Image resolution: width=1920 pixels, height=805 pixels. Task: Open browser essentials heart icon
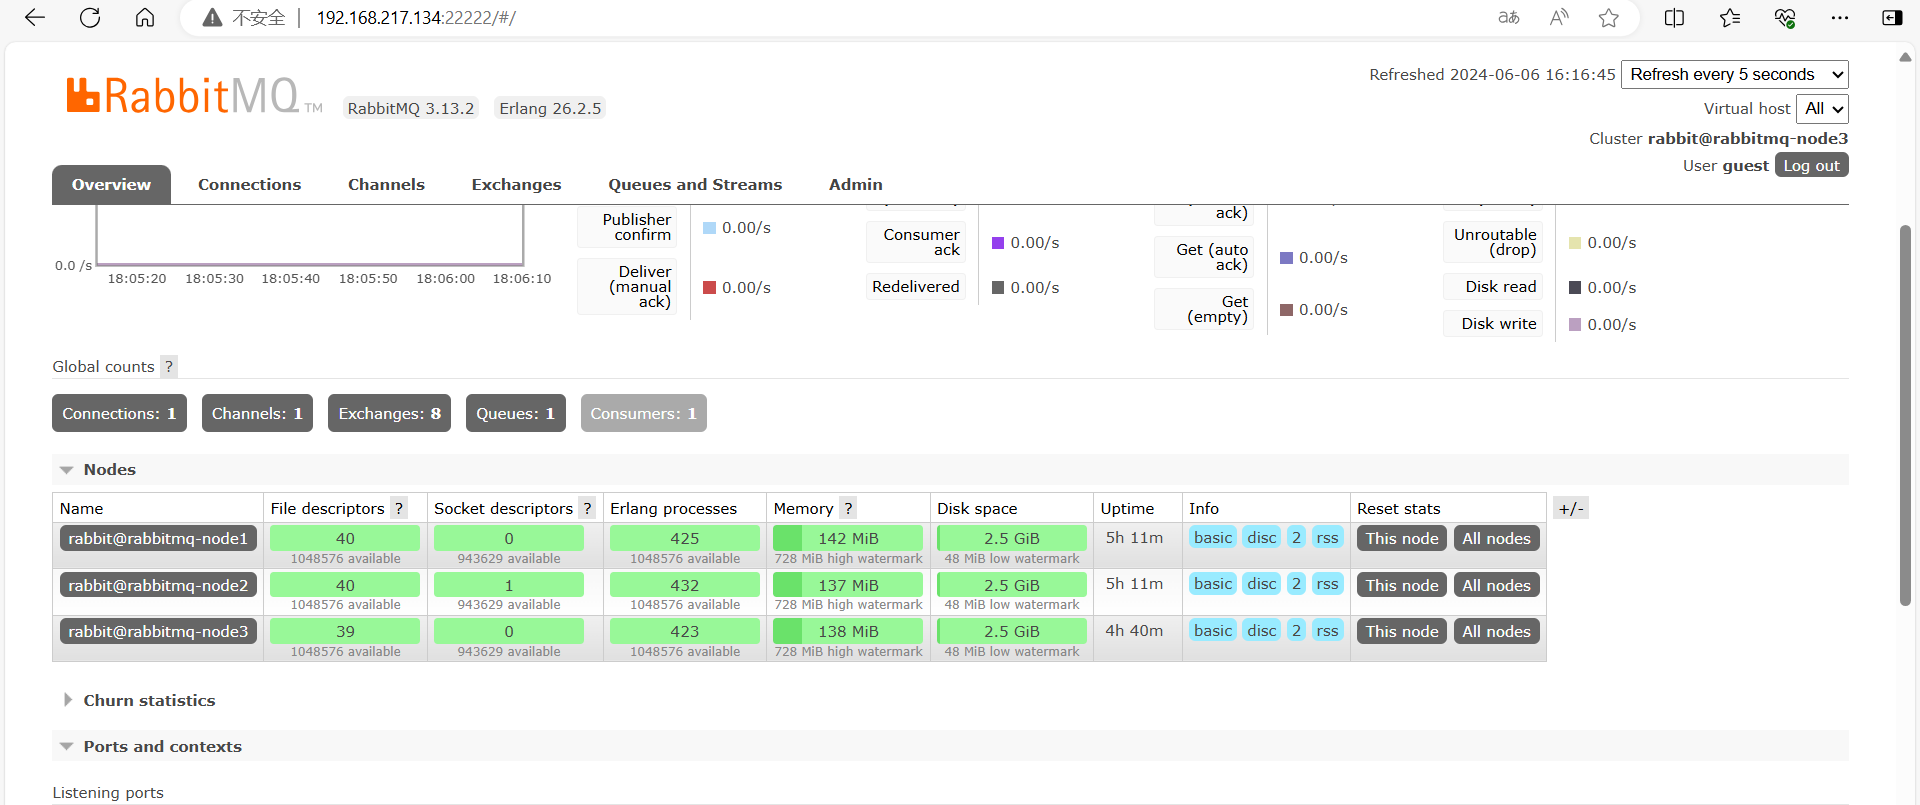[1785, 17]
